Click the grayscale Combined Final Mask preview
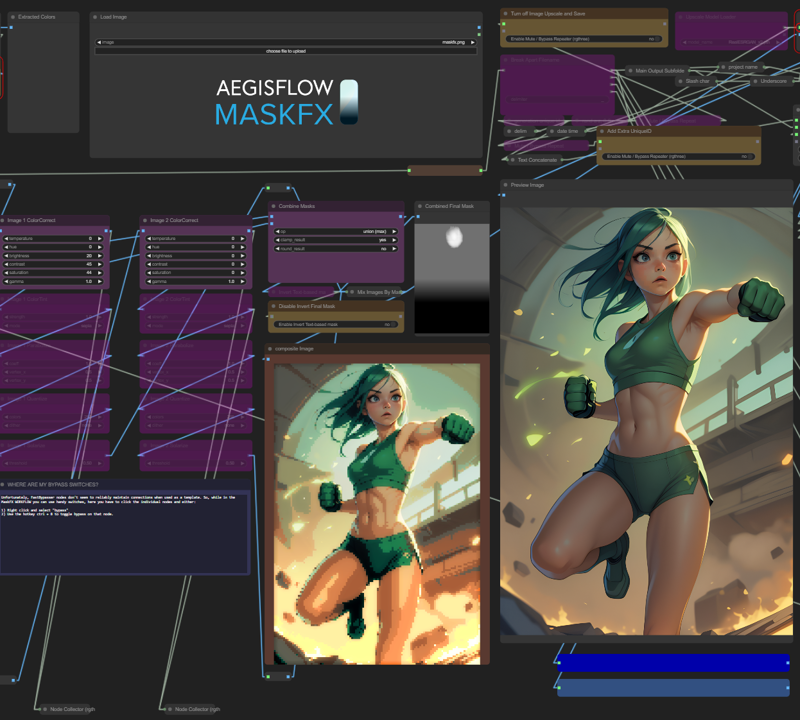800x720 pixels. click(x=452, y=279)
